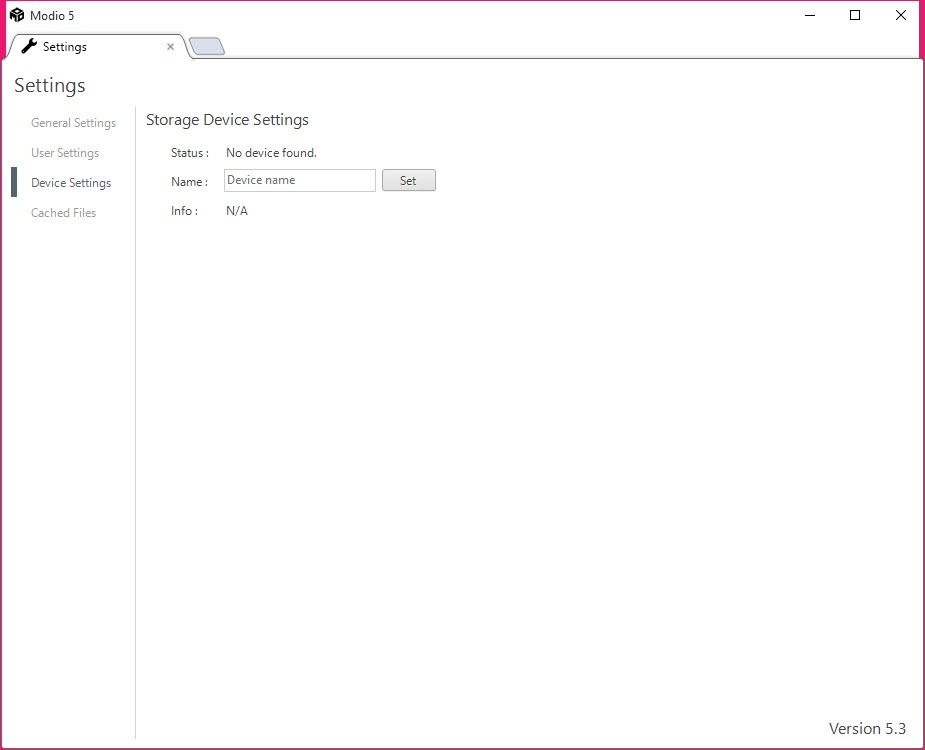Minimize the Modio 5 window
Image resolution: width=925 pixels, height=750 pixels.
(810, 15)
